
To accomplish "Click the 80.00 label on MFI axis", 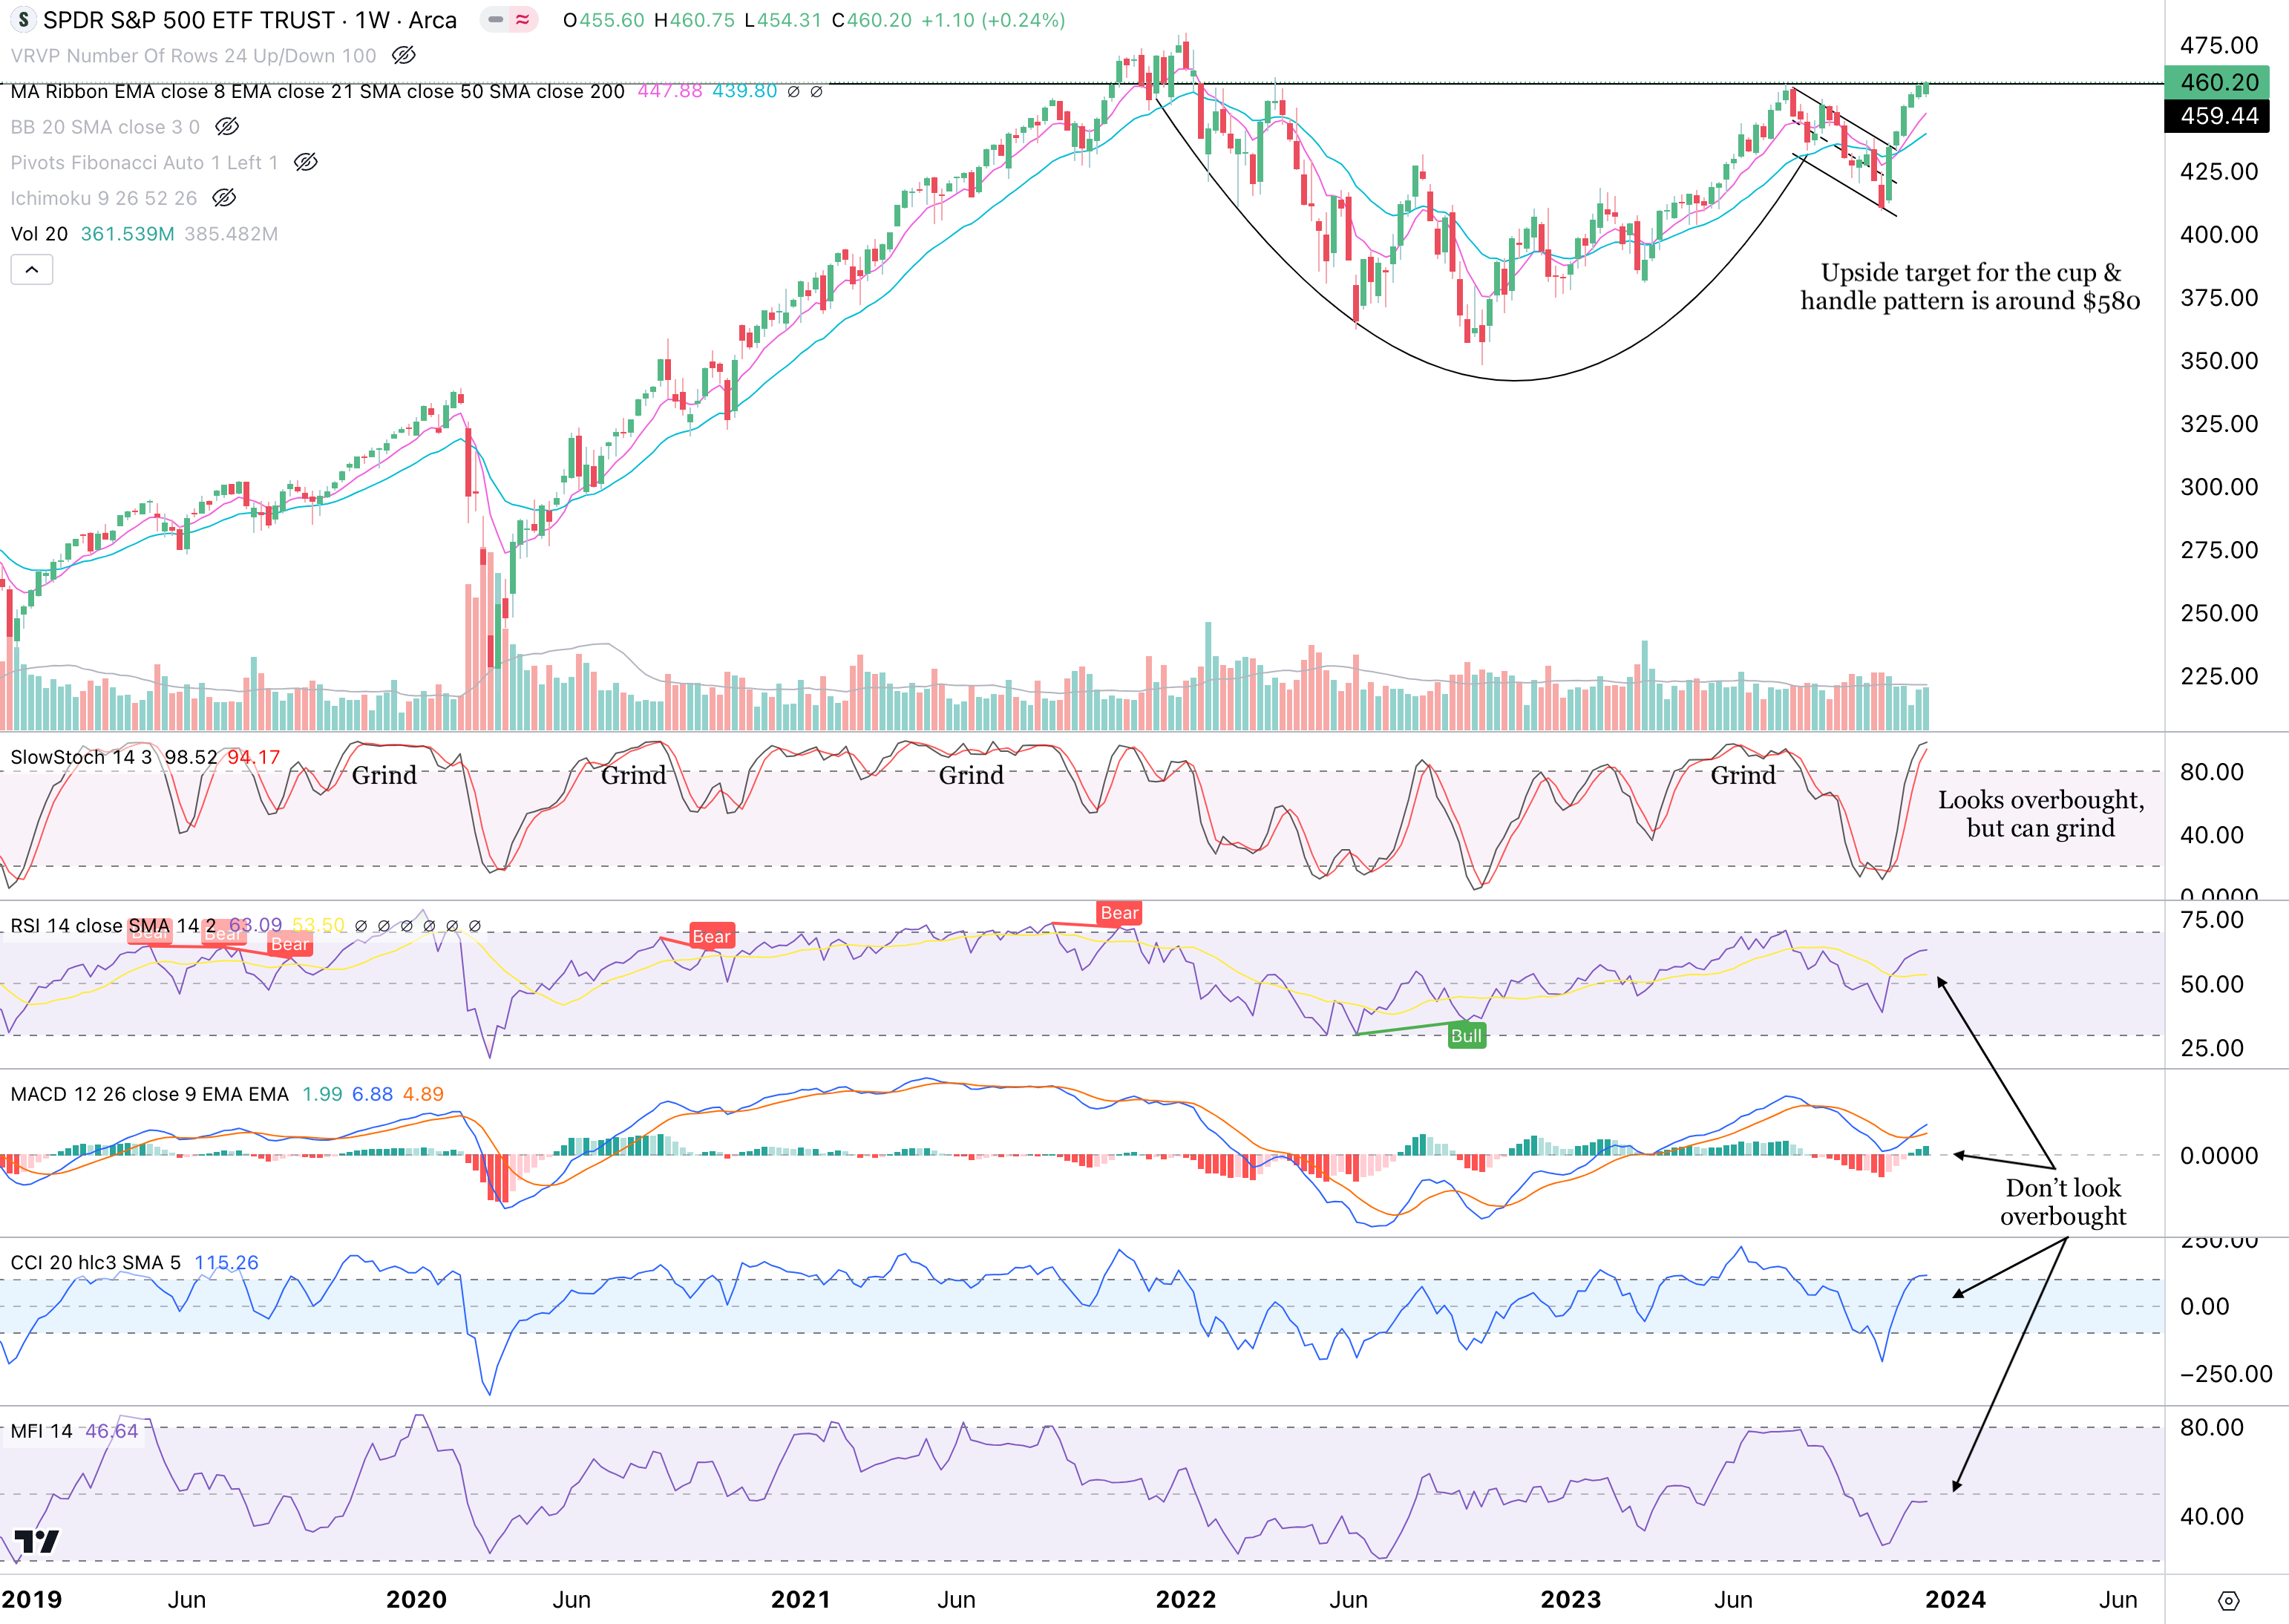I will [x=2212, y=1428].
